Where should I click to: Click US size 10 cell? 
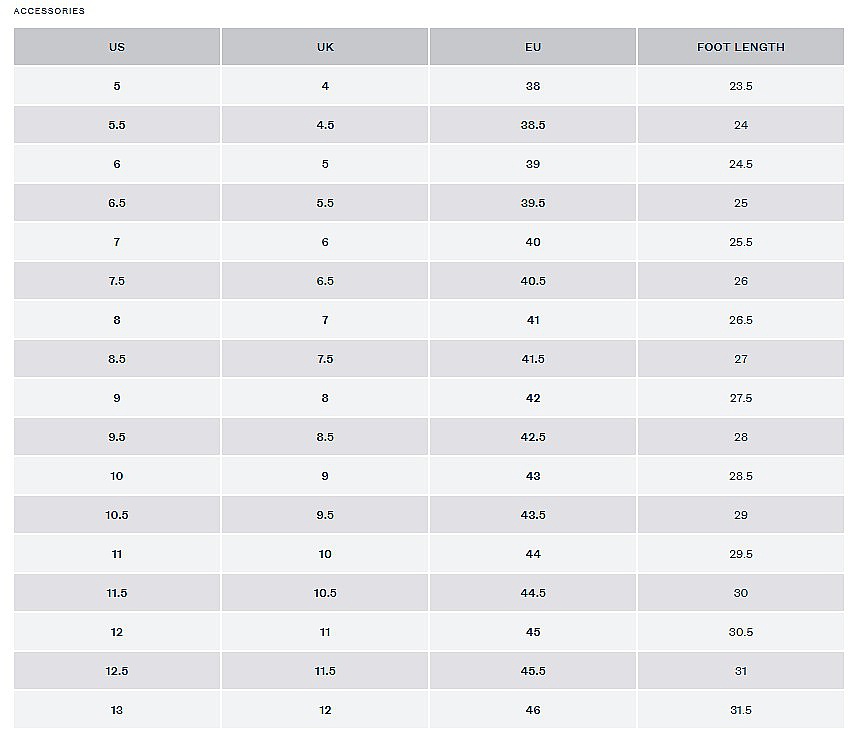(x=117, y=476)
